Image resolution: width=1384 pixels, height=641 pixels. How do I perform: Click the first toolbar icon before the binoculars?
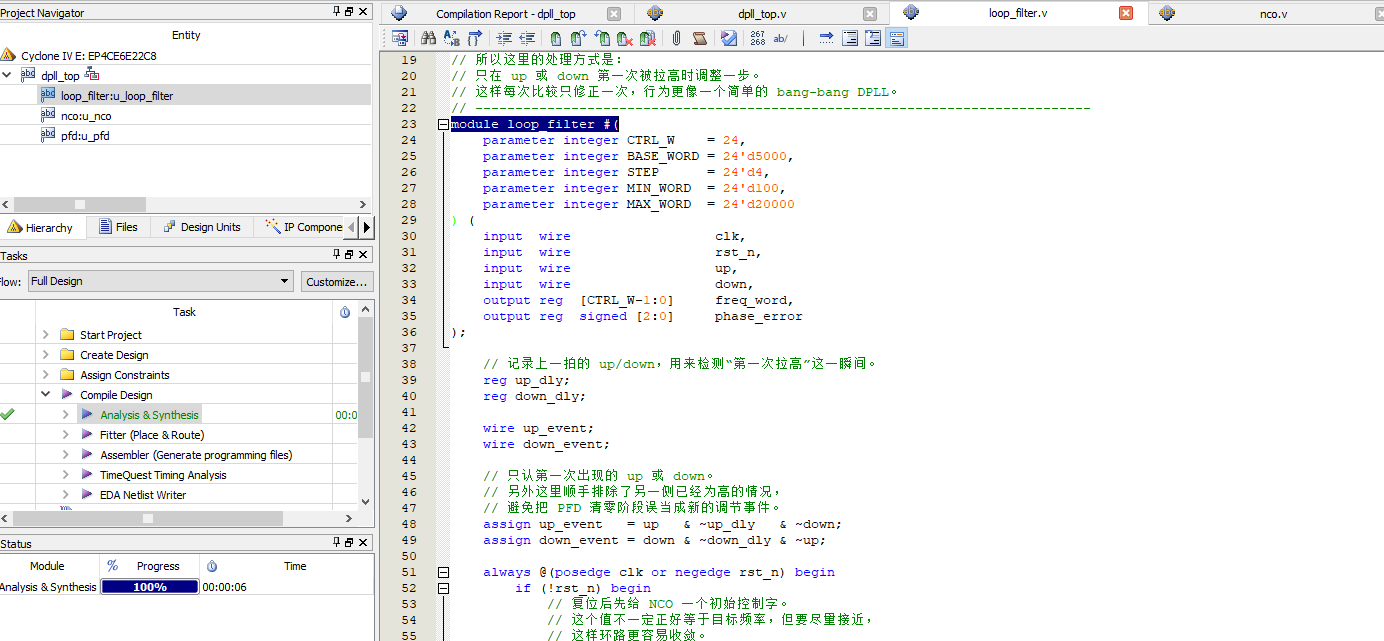399,38
